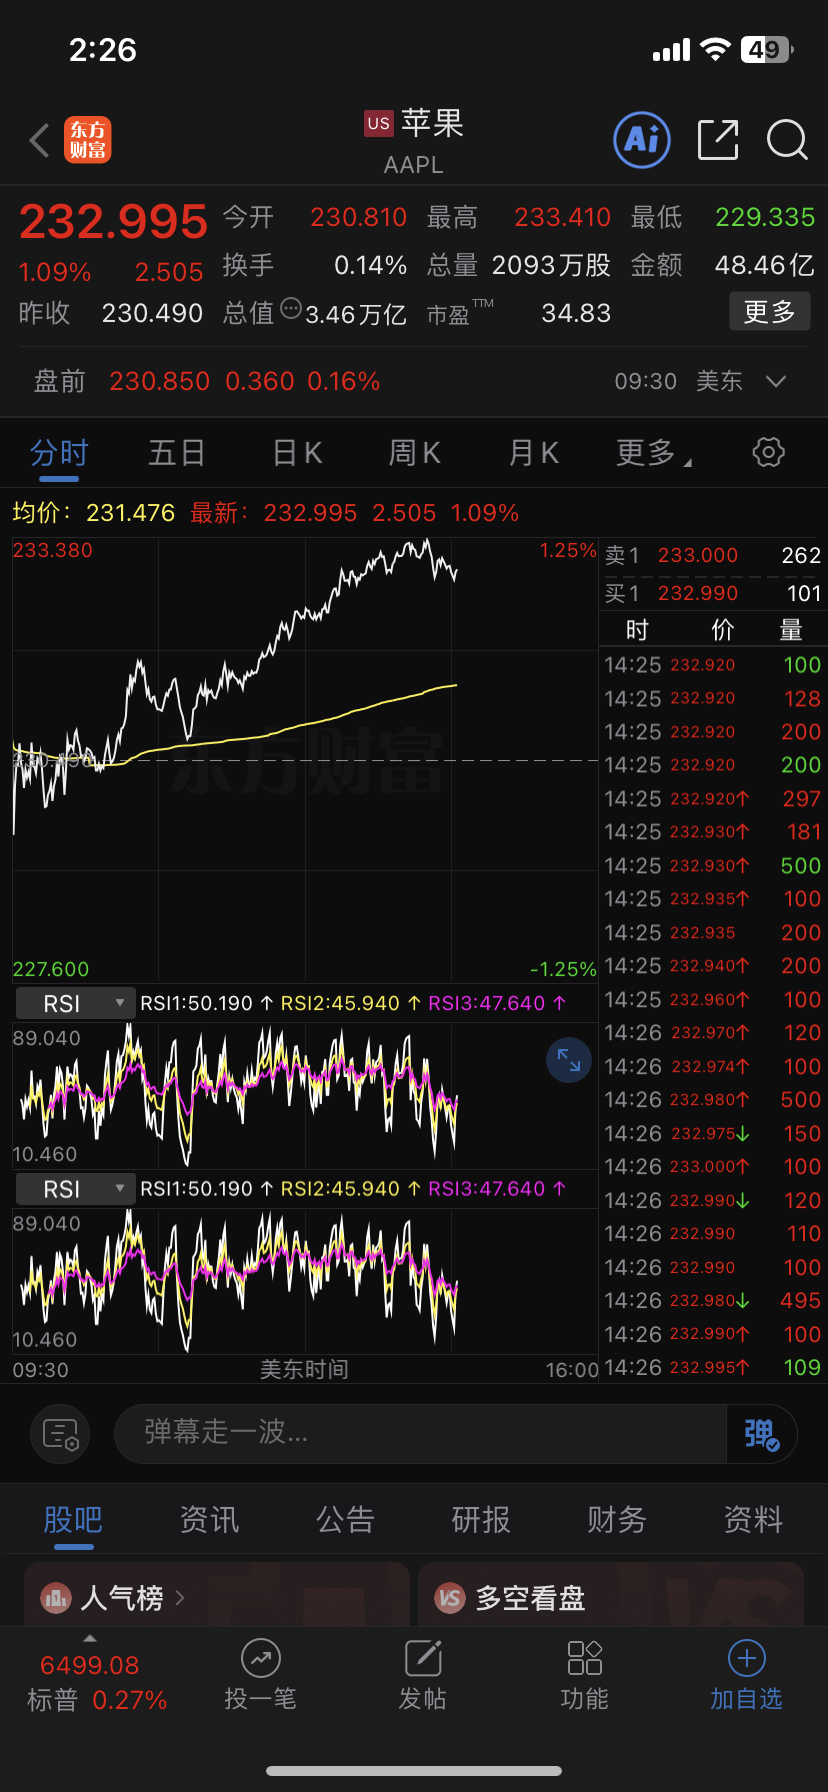
Task: Tap the 投一笔 trend icon
Action: tap(260, 1658)
